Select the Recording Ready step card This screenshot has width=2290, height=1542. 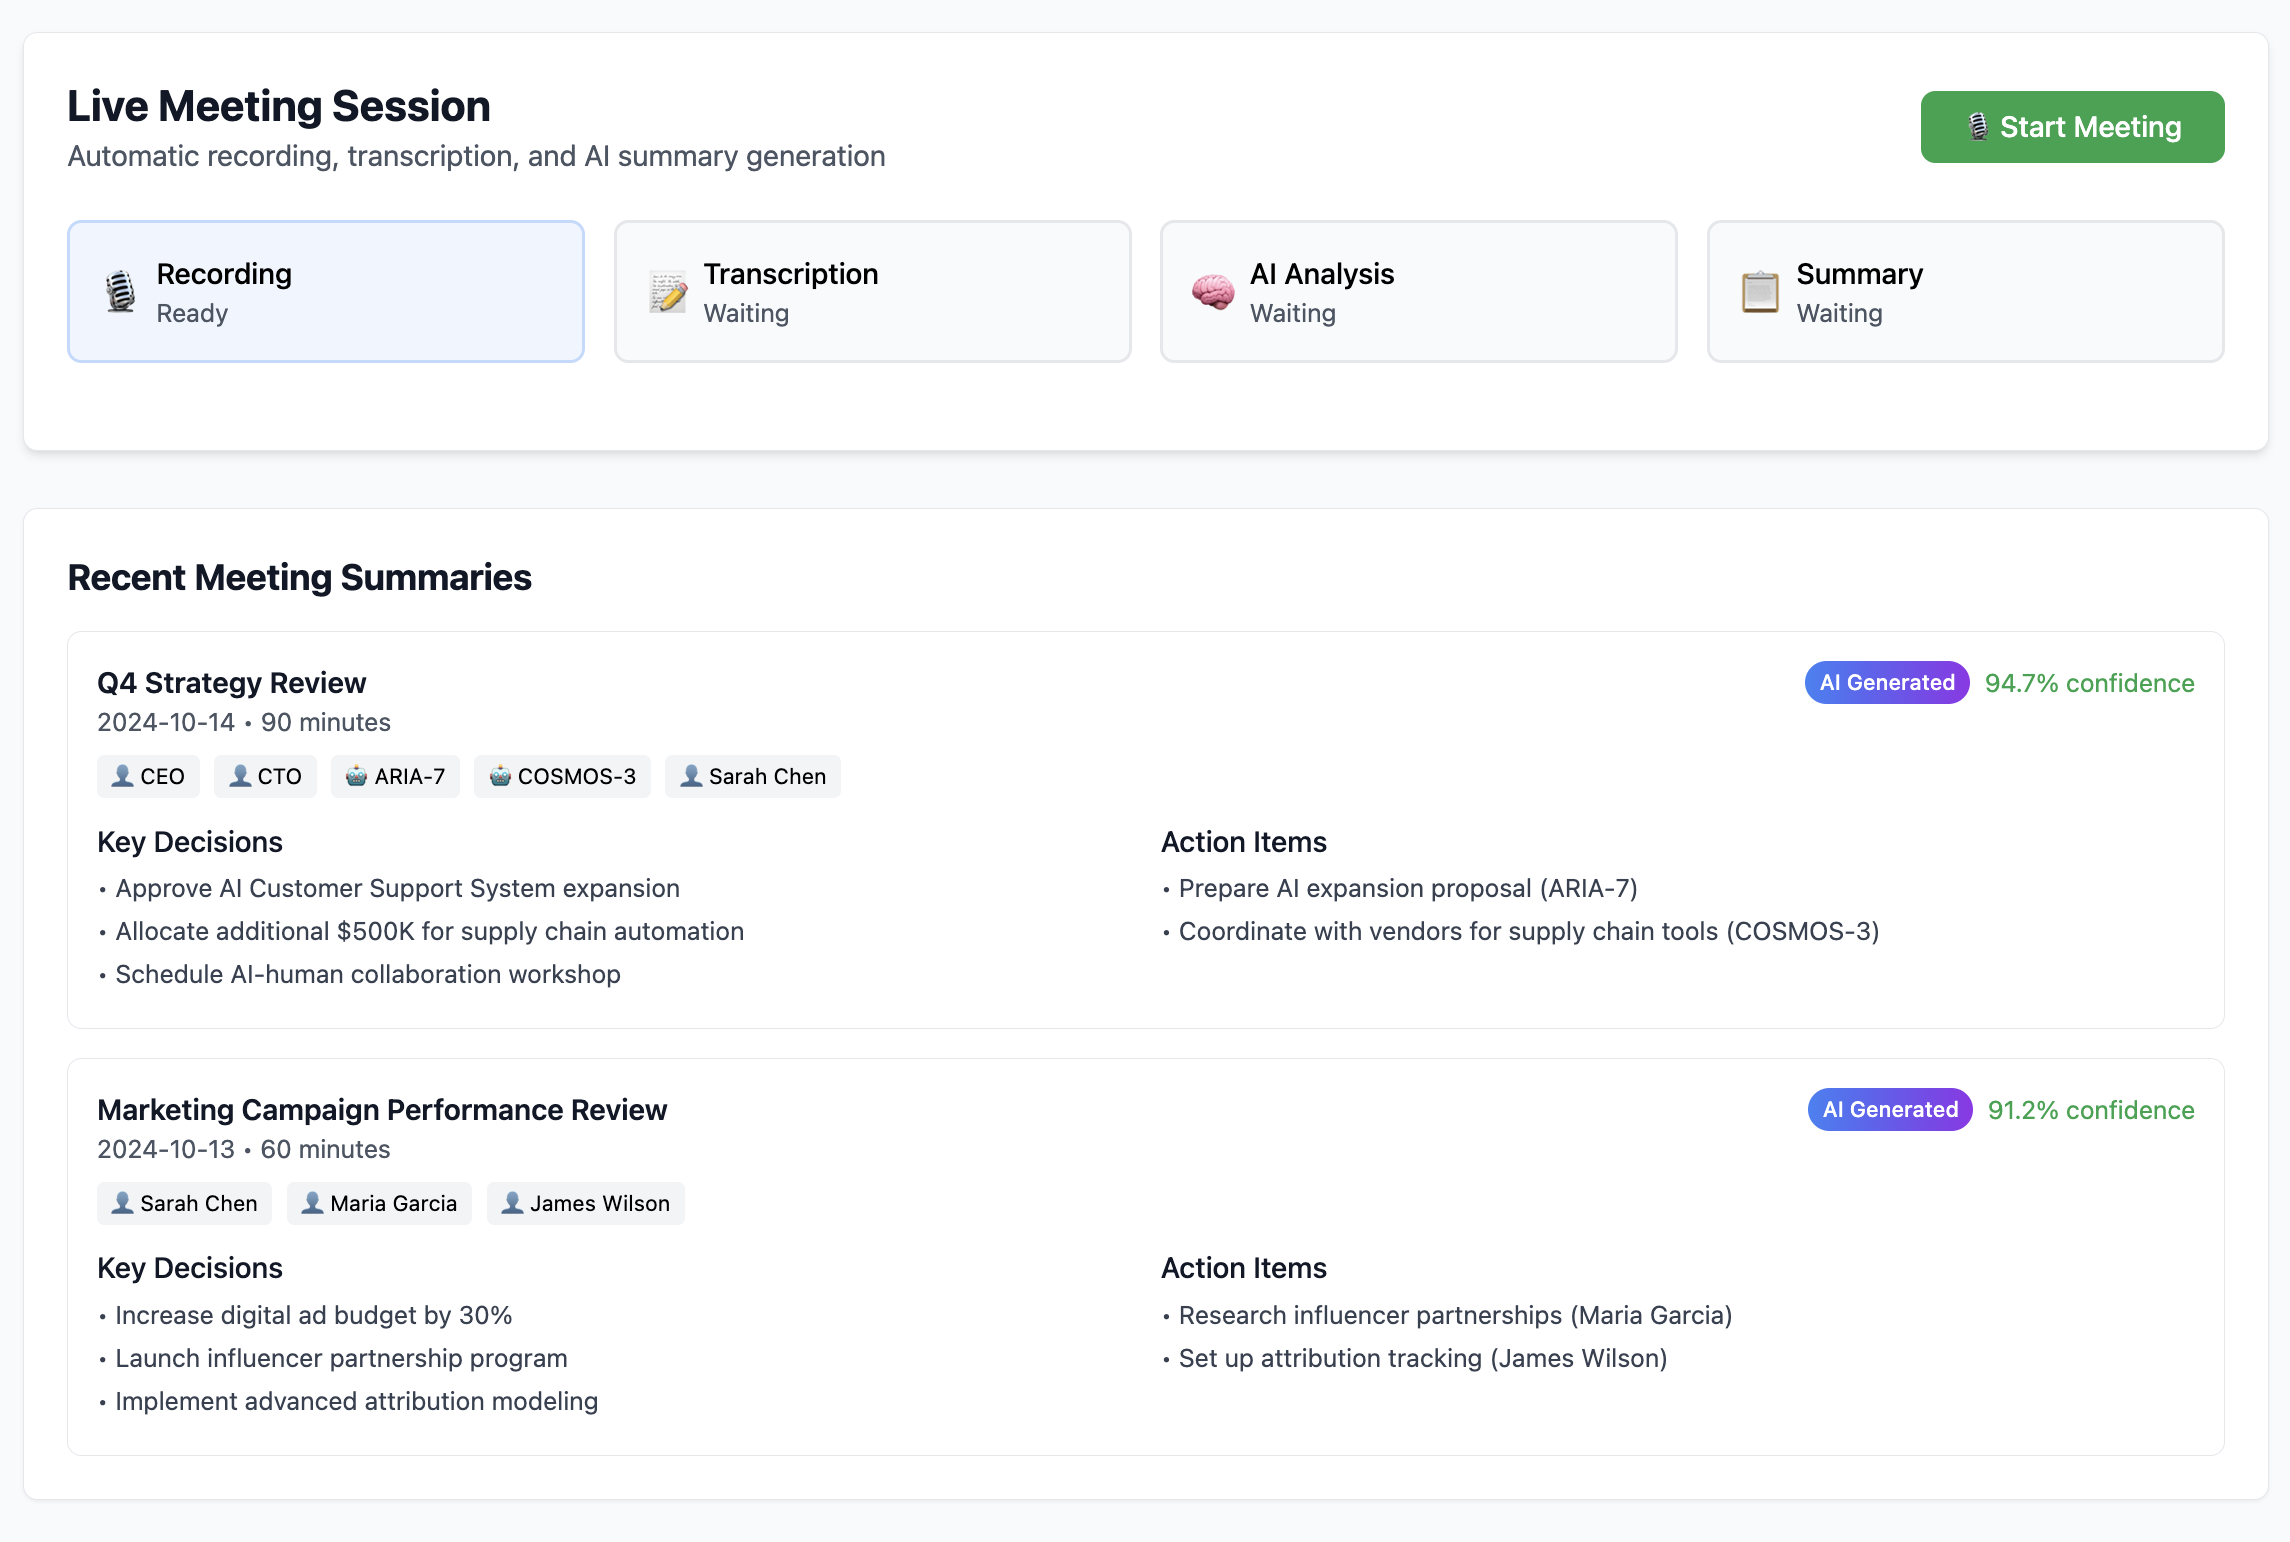coord(326,292)
